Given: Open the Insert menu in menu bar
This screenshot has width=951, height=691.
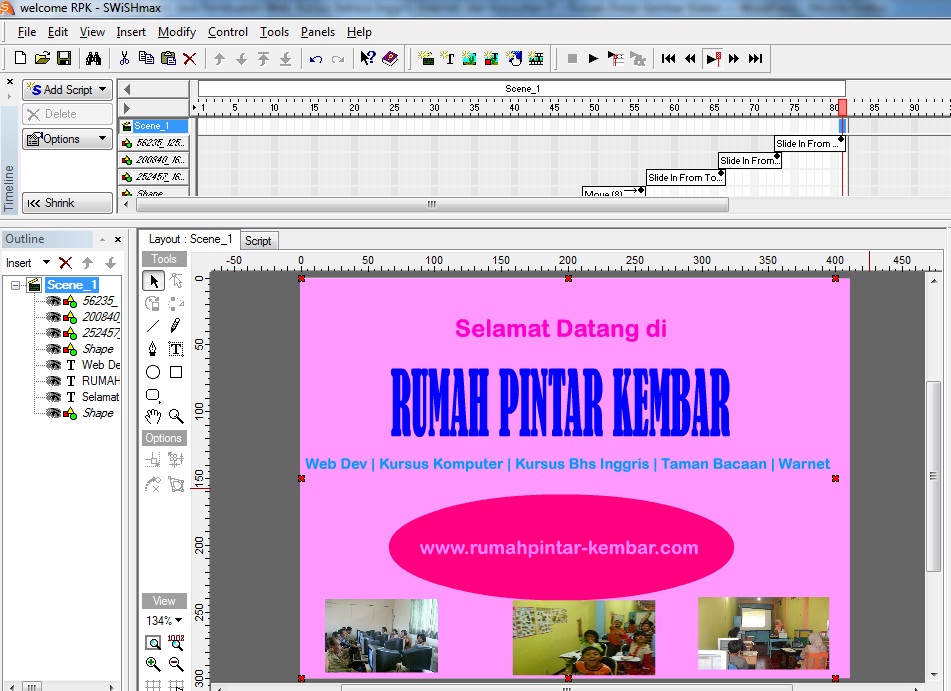Looking at the screenshot, I should click(131, 32).
